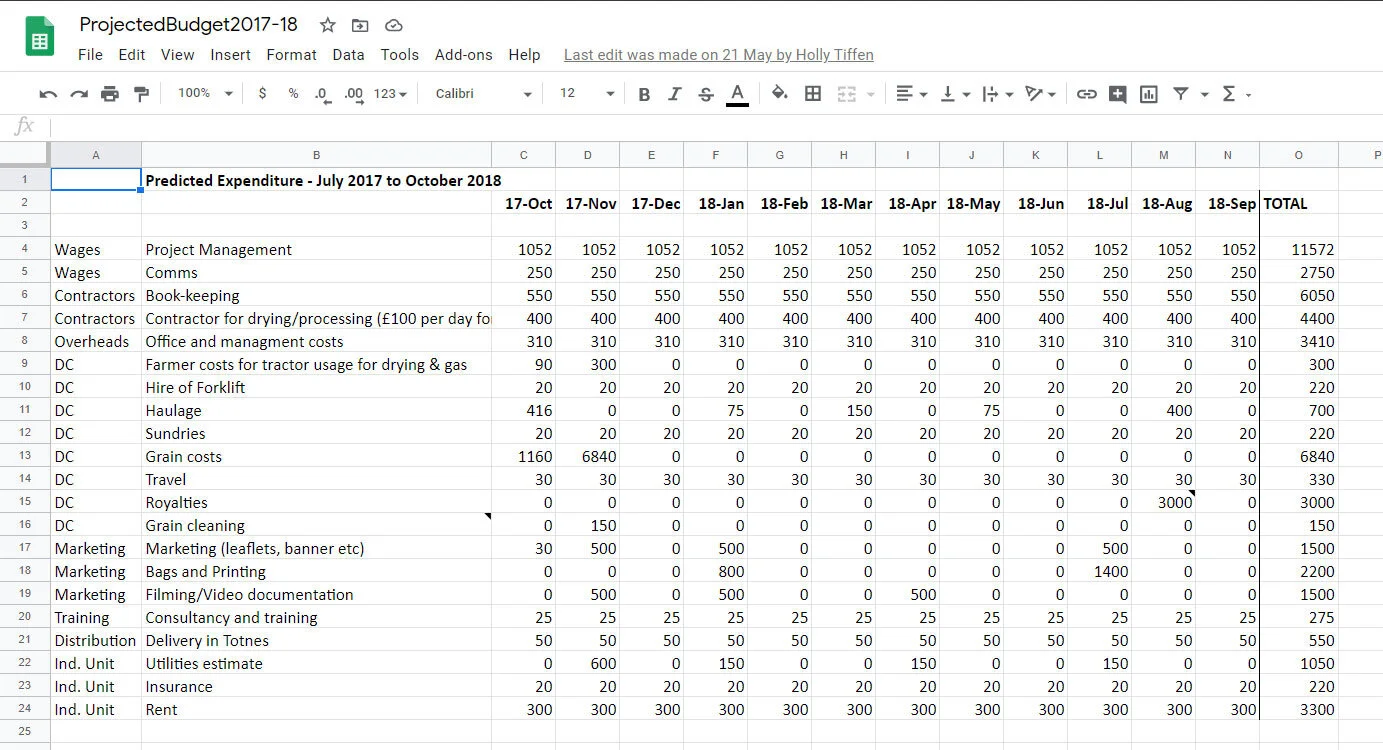1383x750 pixels.
Task: Open the Edit menu
Action: click(131, 55)
